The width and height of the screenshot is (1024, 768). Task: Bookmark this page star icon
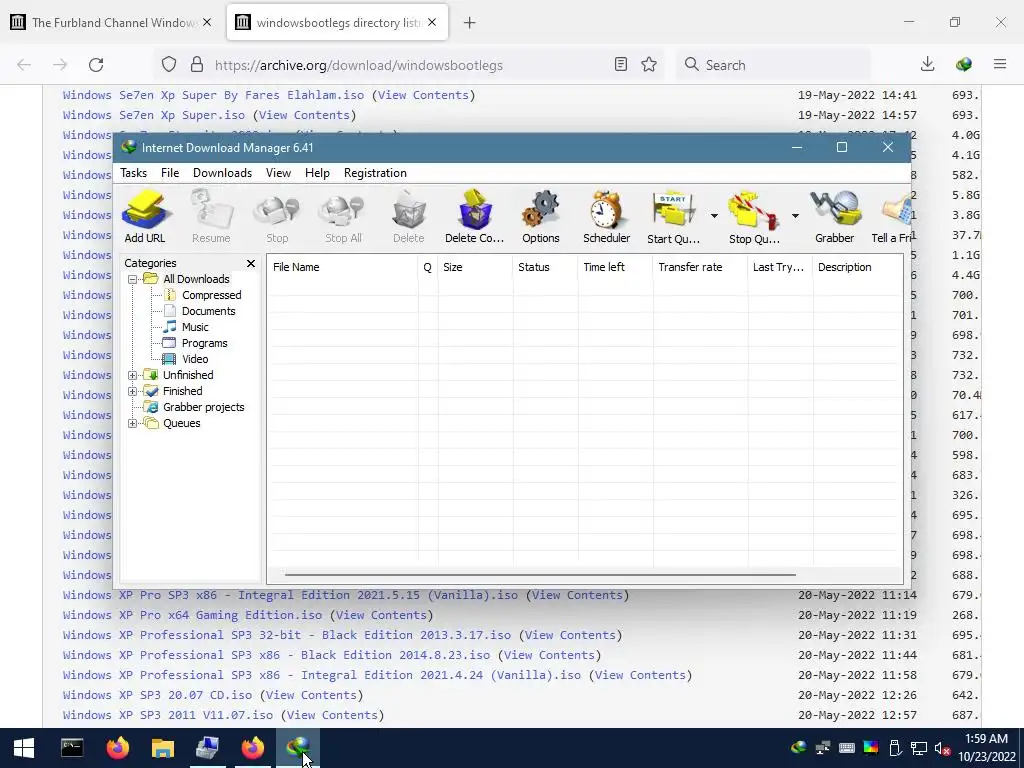(648, 64)
